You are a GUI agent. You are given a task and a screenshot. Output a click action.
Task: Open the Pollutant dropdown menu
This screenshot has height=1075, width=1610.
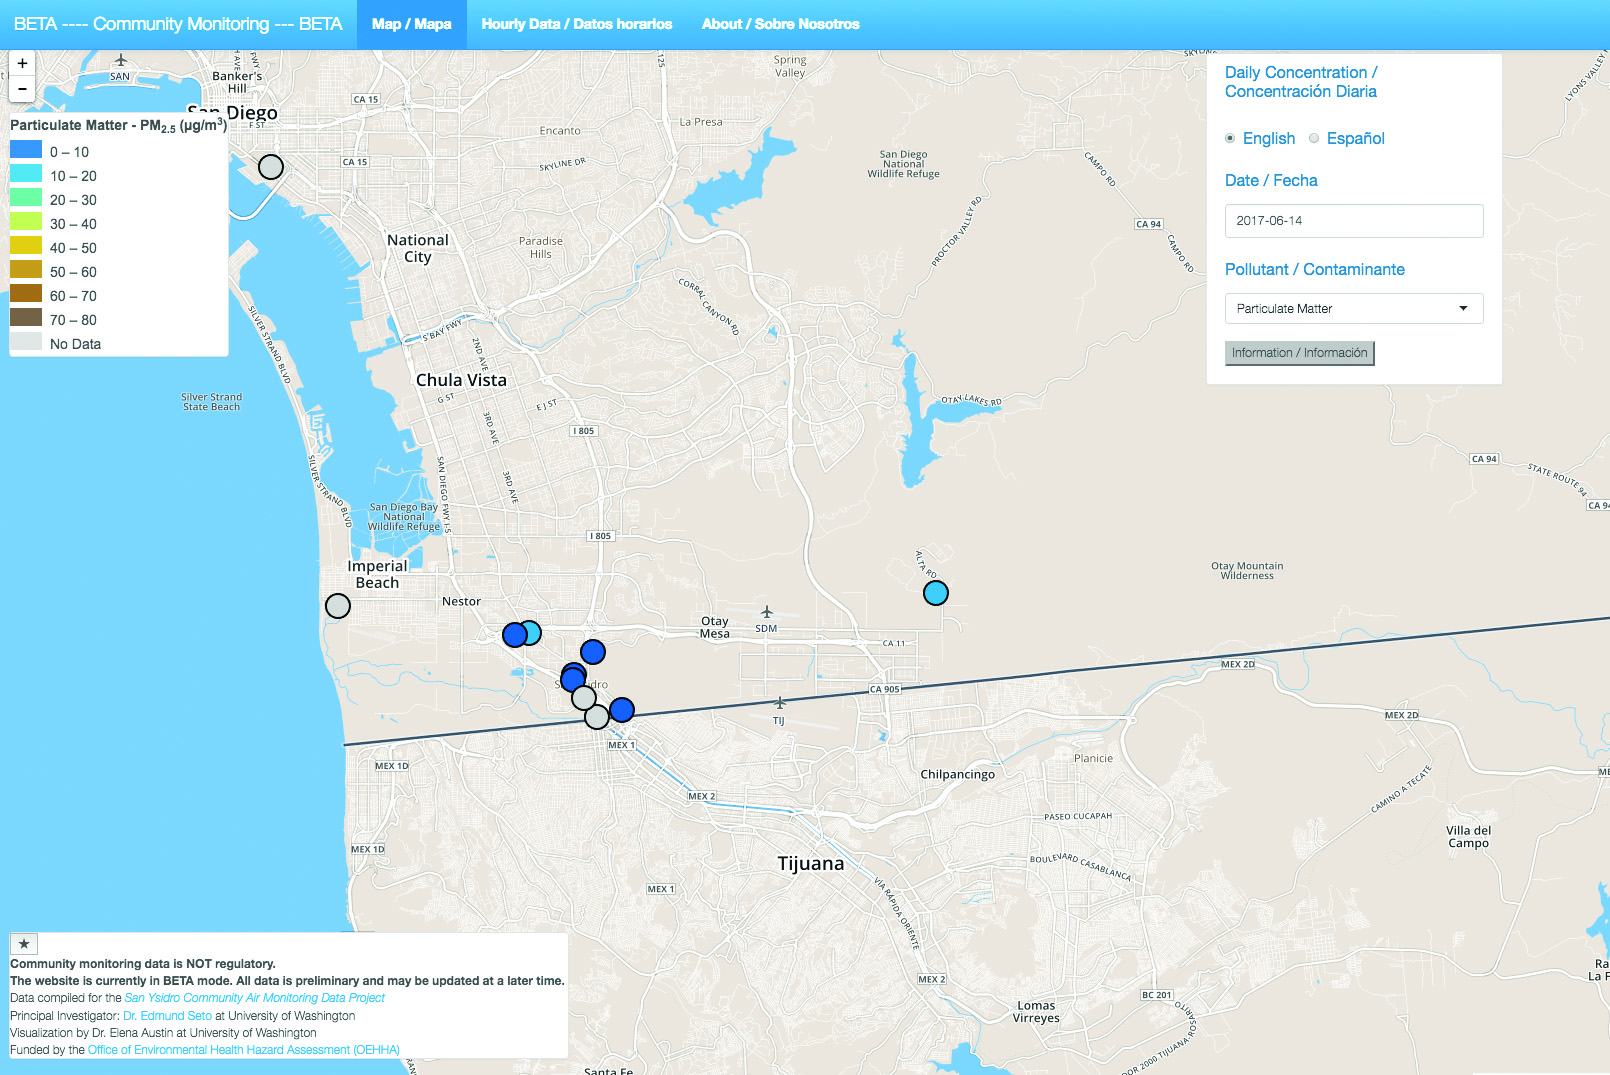coord(1353,308)
